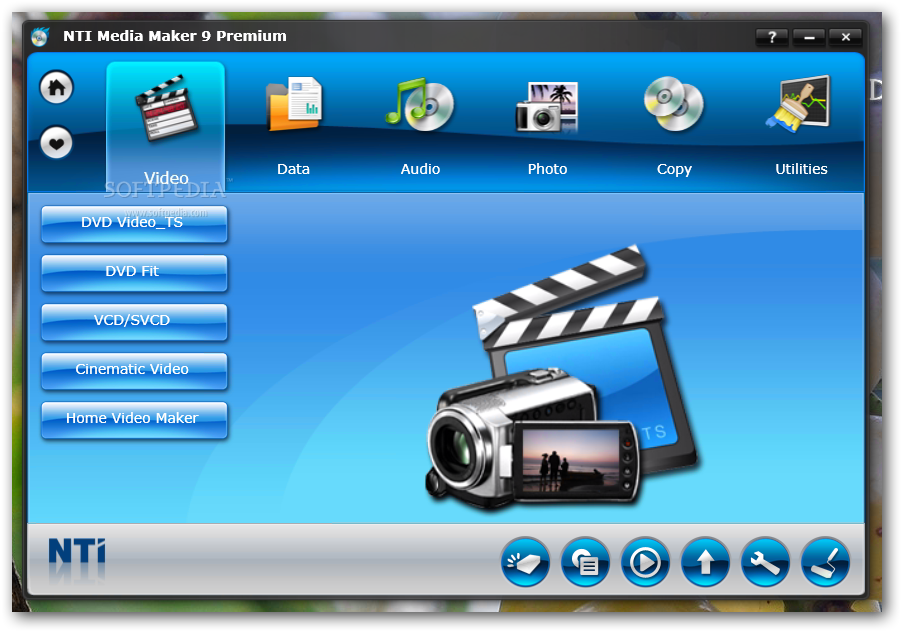Select the Video clapperboard tab

(x=166, y=126)
